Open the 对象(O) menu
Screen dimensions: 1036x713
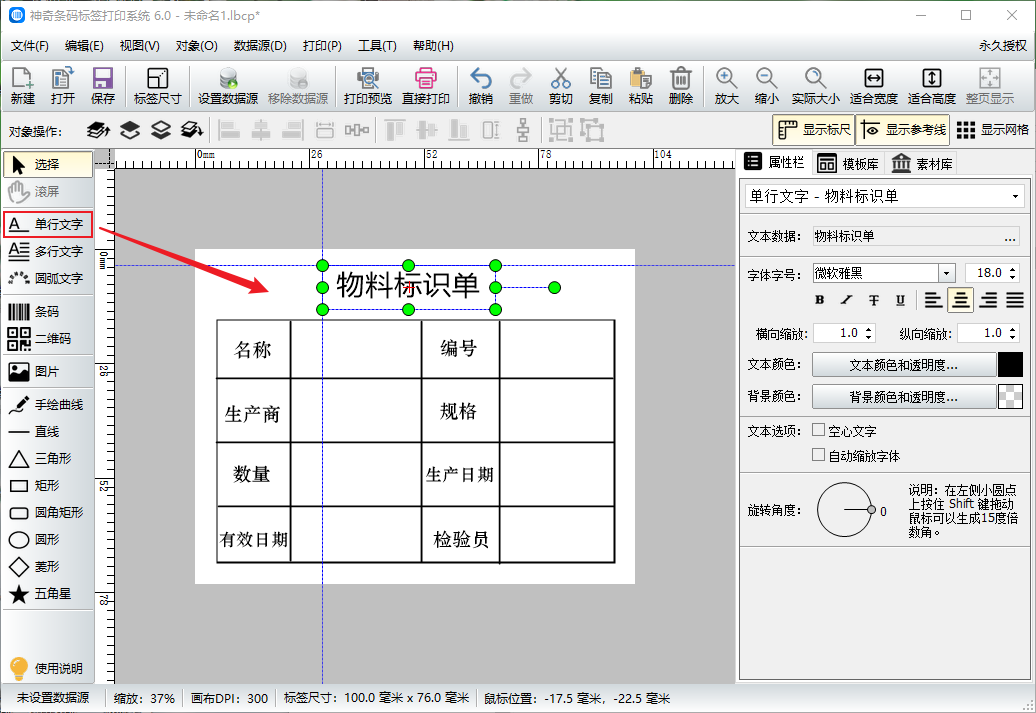196,46
